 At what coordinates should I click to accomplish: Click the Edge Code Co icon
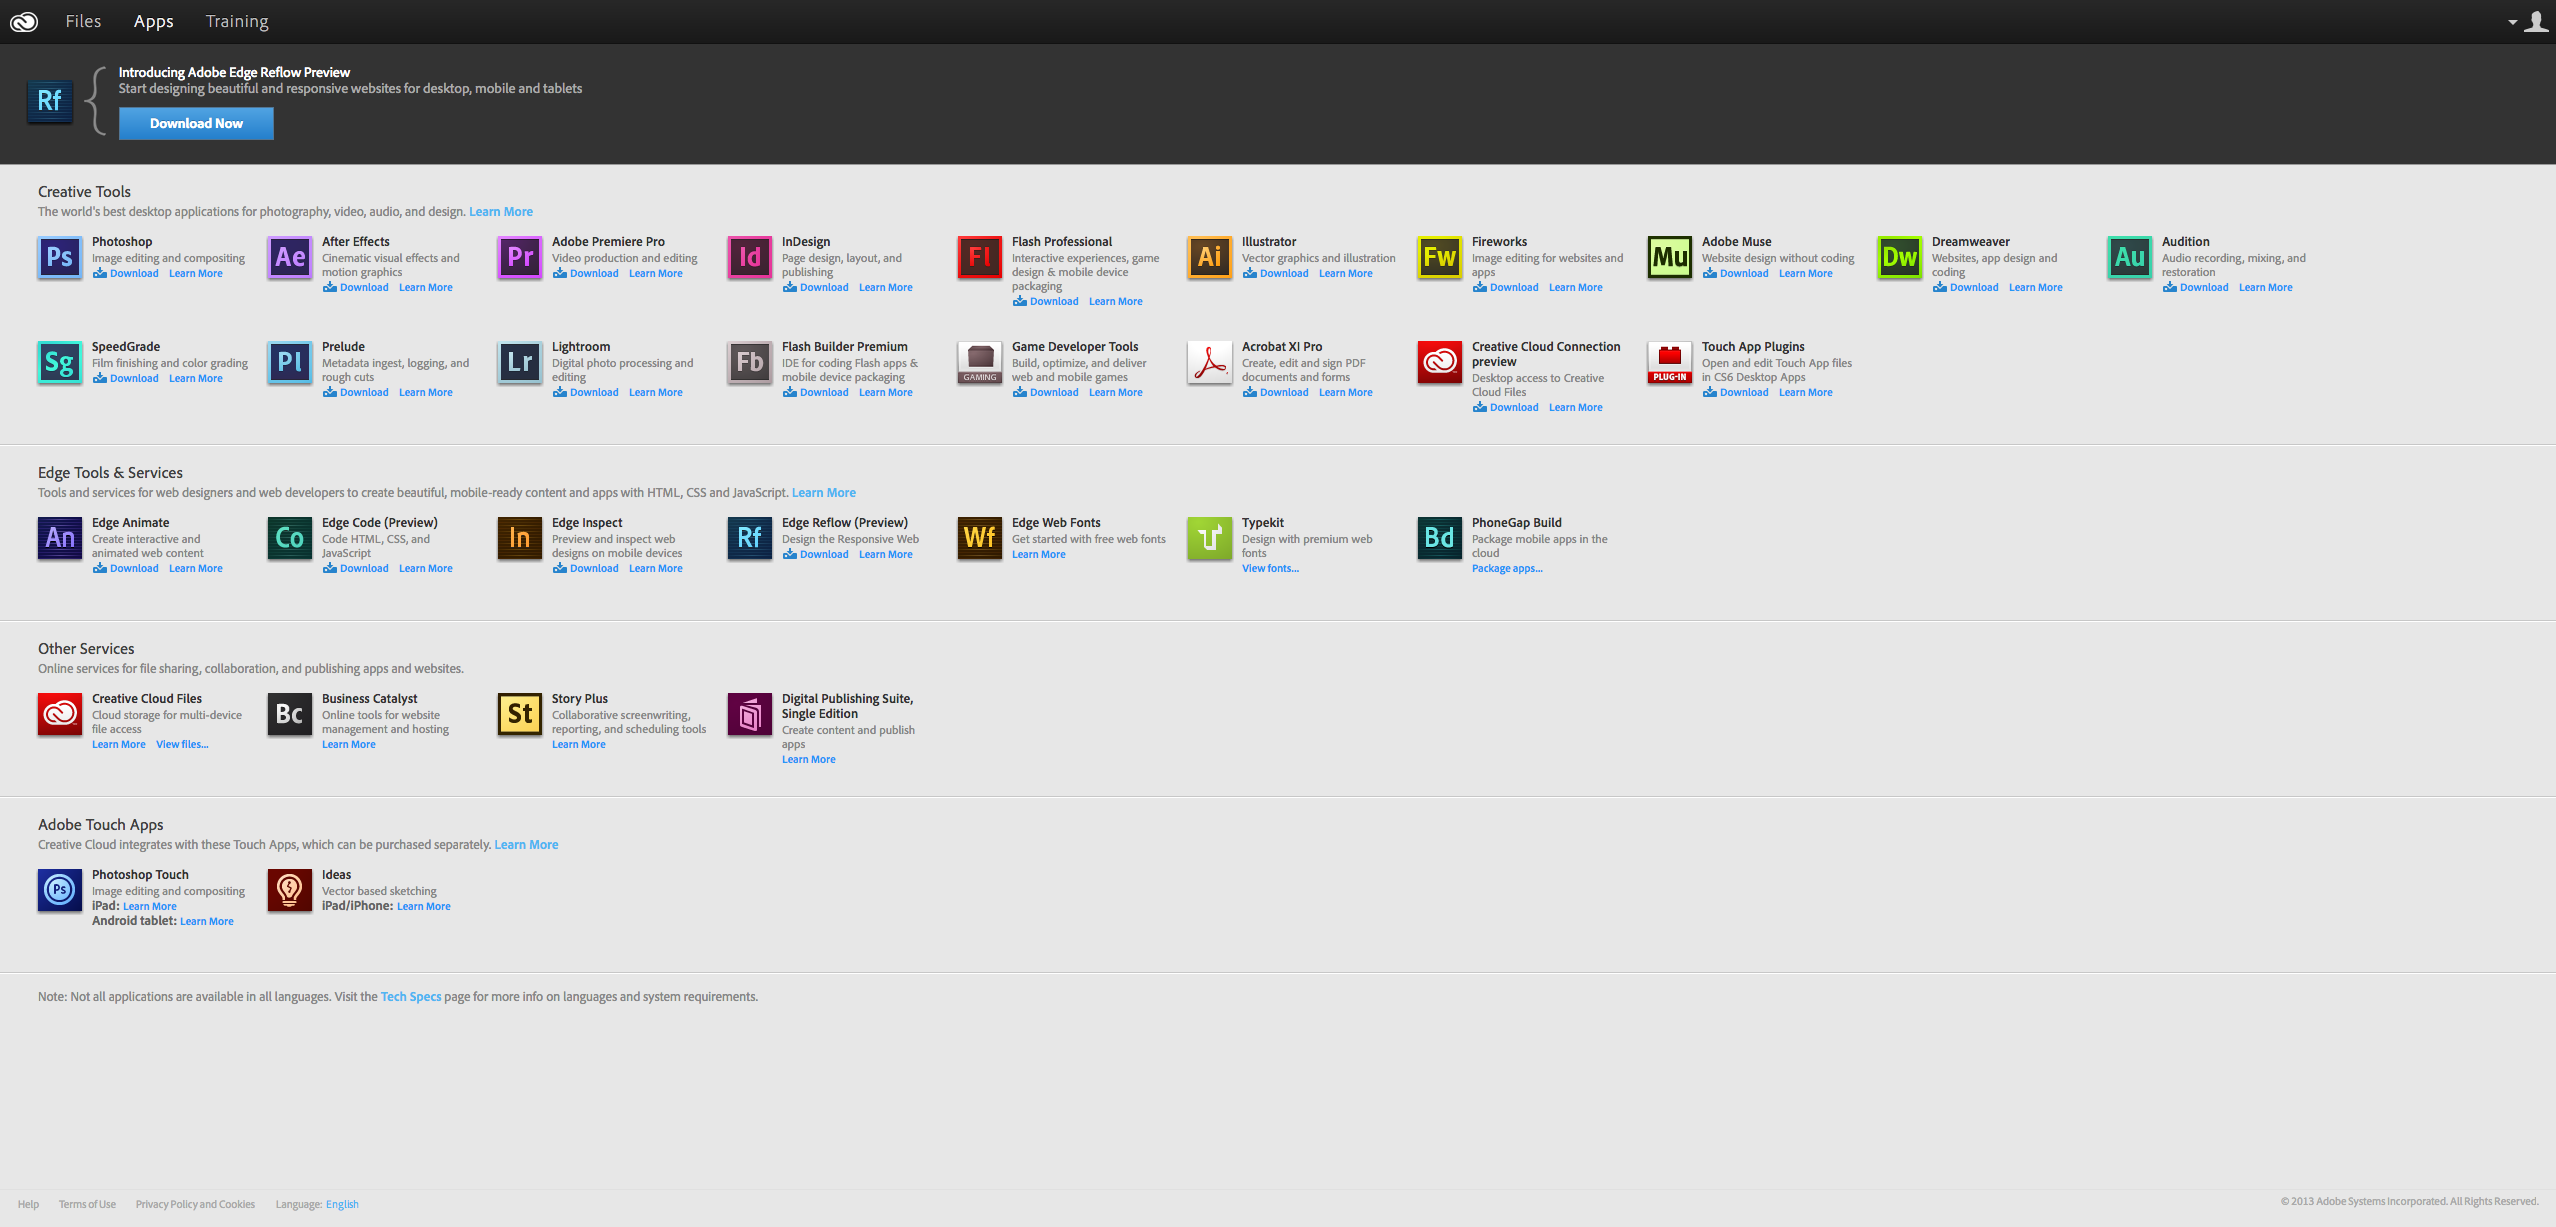tap(290, 539)
